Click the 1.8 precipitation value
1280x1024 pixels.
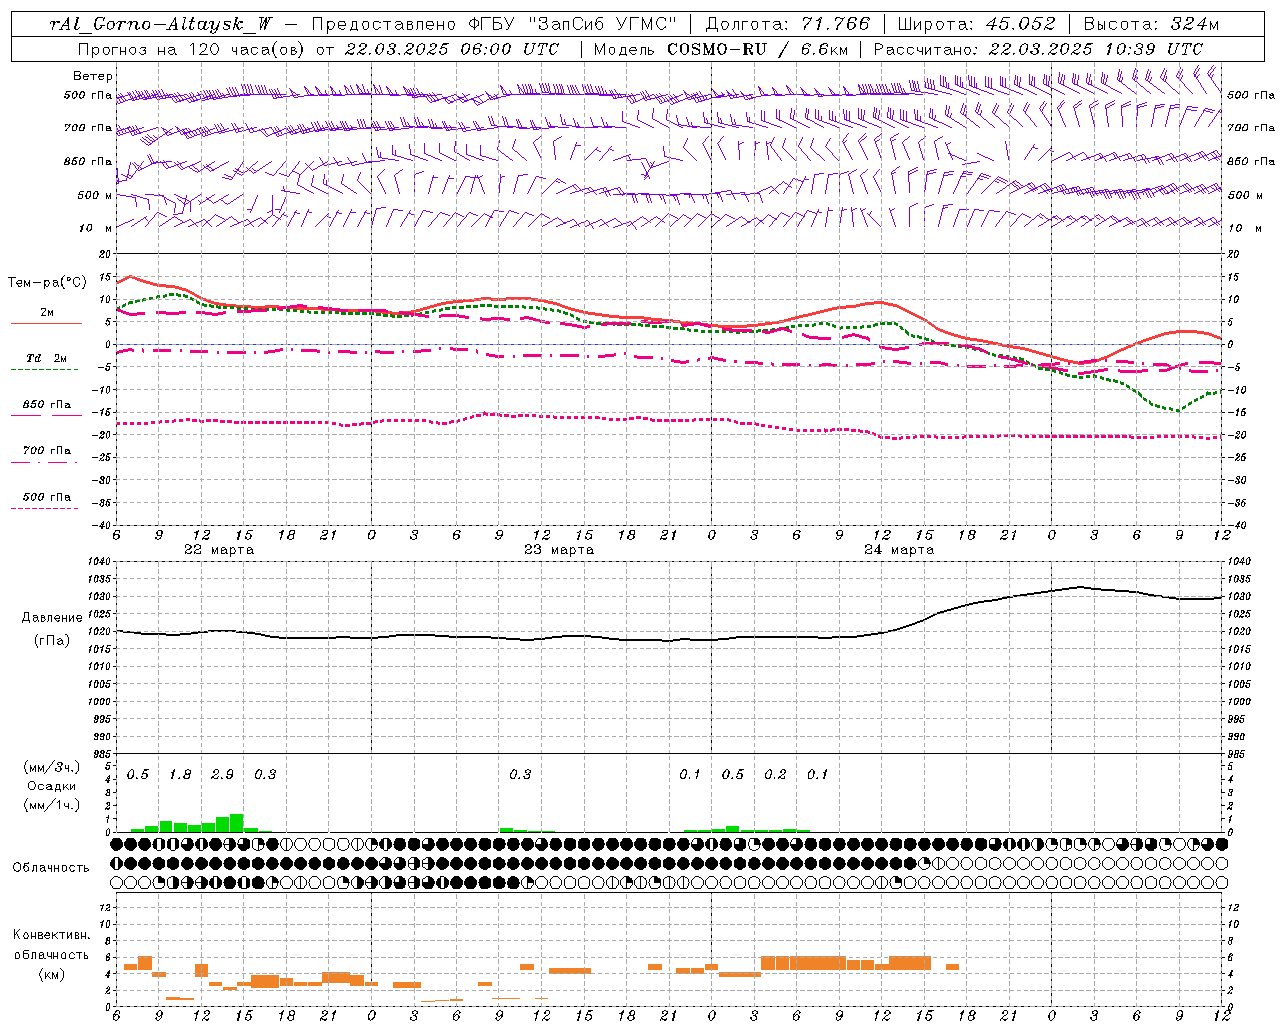coord(180,775)
